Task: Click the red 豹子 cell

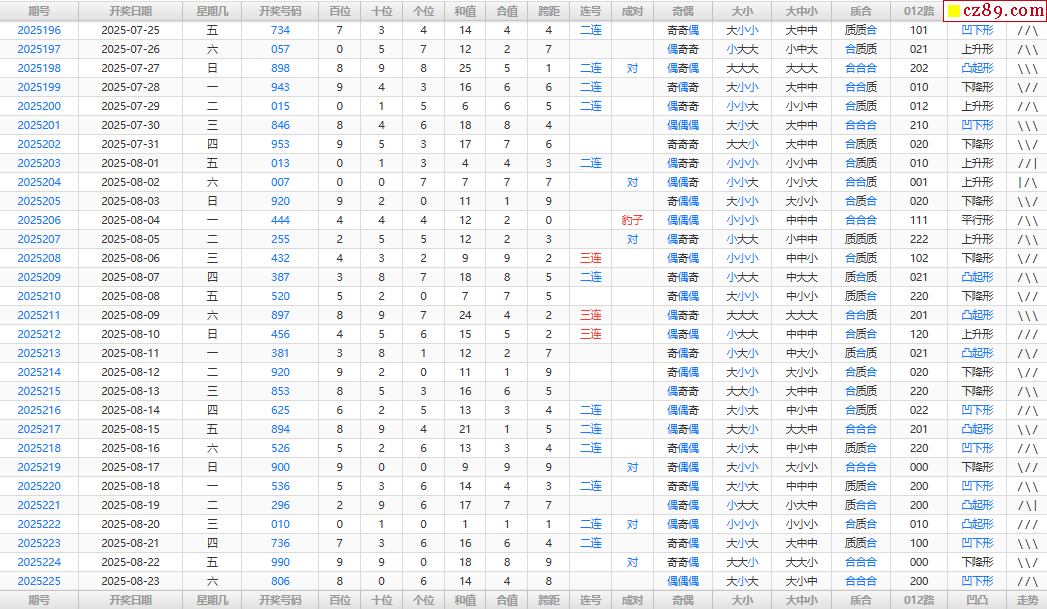Action: click(x=632, y=220)
